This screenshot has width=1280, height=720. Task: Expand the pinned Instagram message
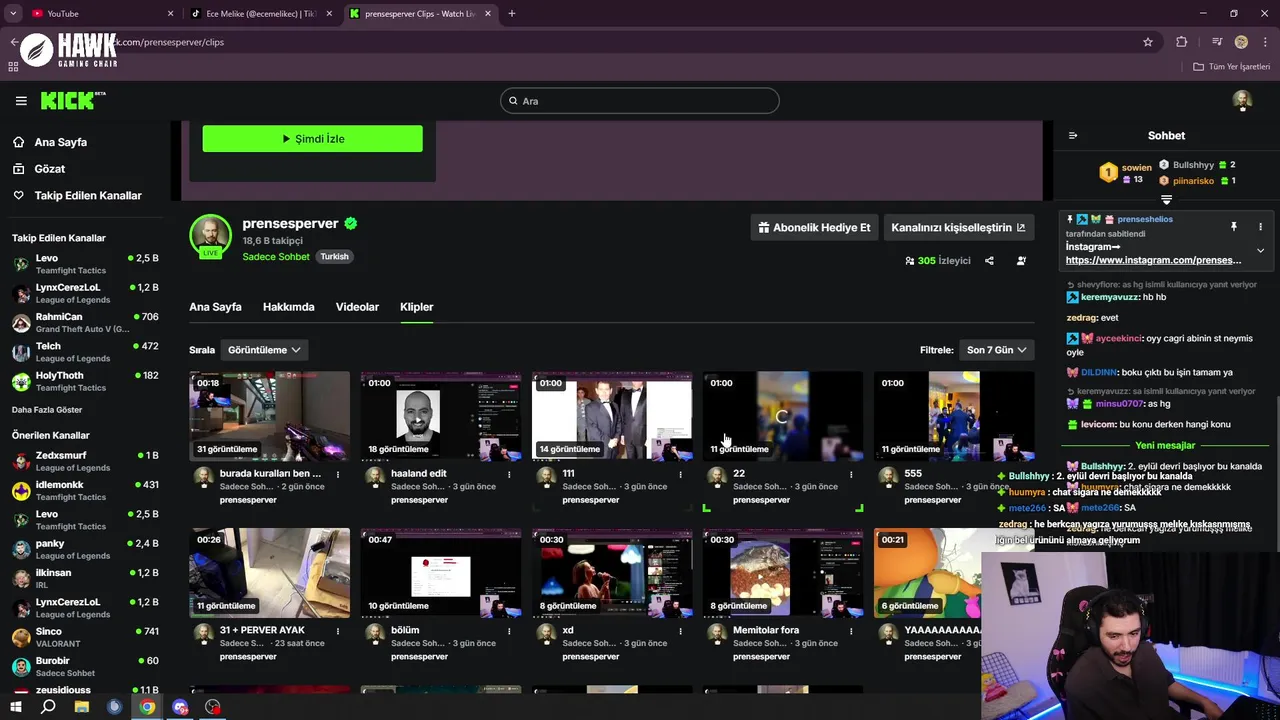click(x=1260, y=251)
